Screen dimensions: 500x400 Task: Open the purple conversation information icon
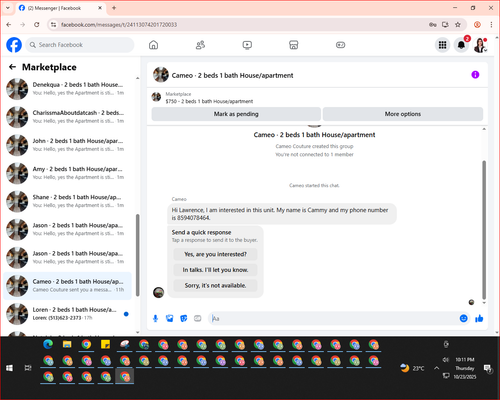(x=475, y=75)
